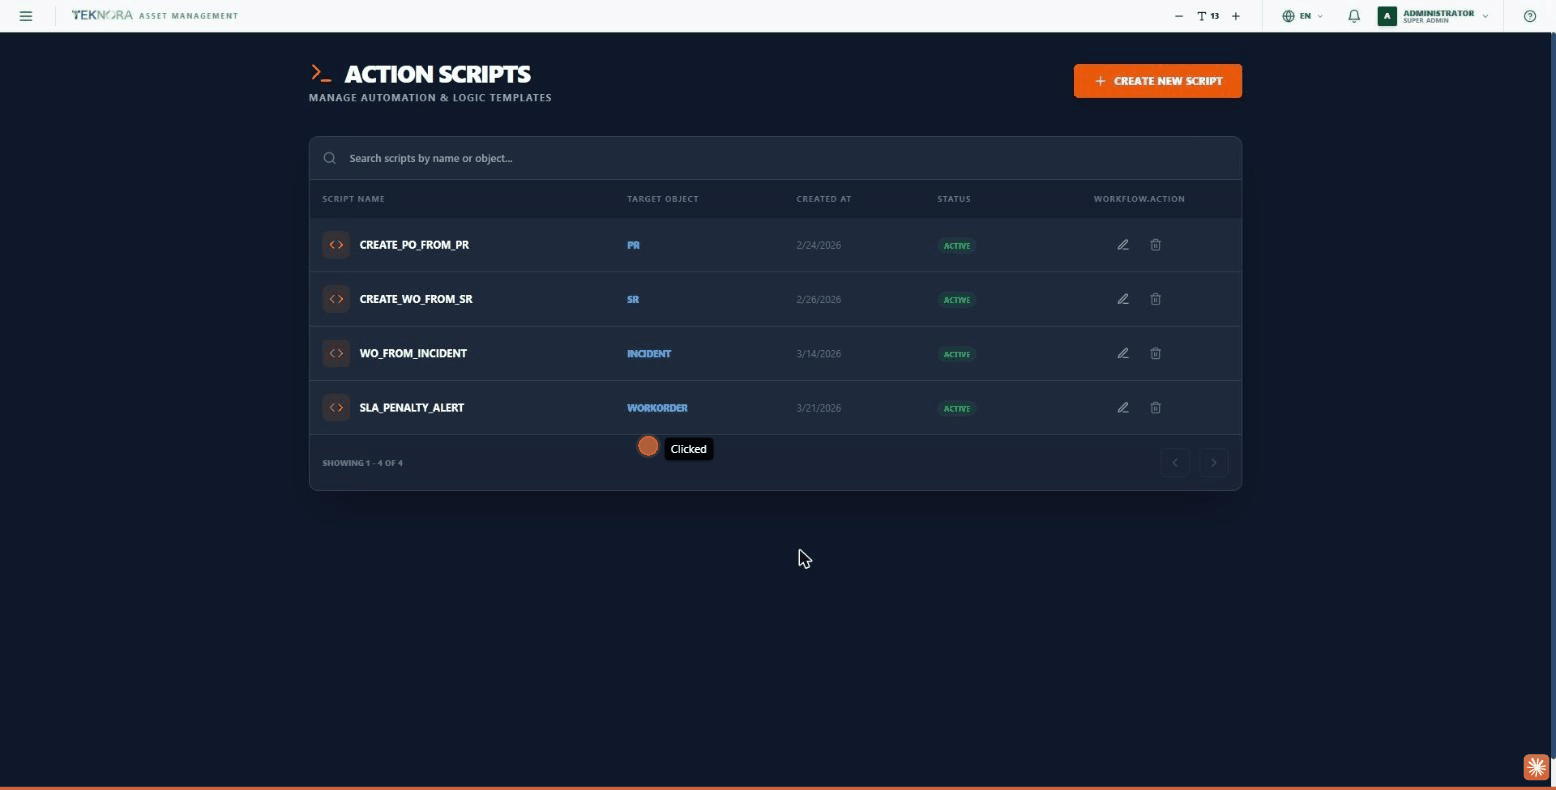Click the font size T 13 indicator
Viewport: 1556px width, 790px height.
point(1208,16)
